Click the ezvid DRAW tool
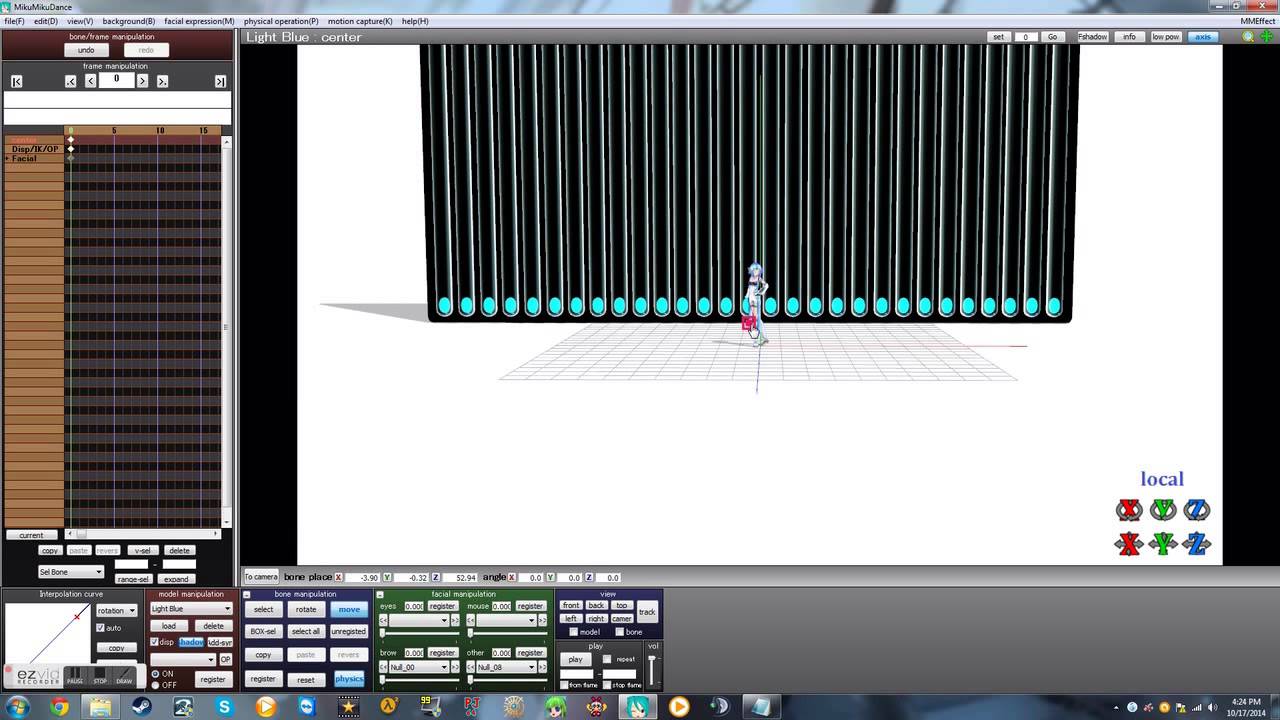Screen dimensions: 1280x720 click(x=124, y=676)
